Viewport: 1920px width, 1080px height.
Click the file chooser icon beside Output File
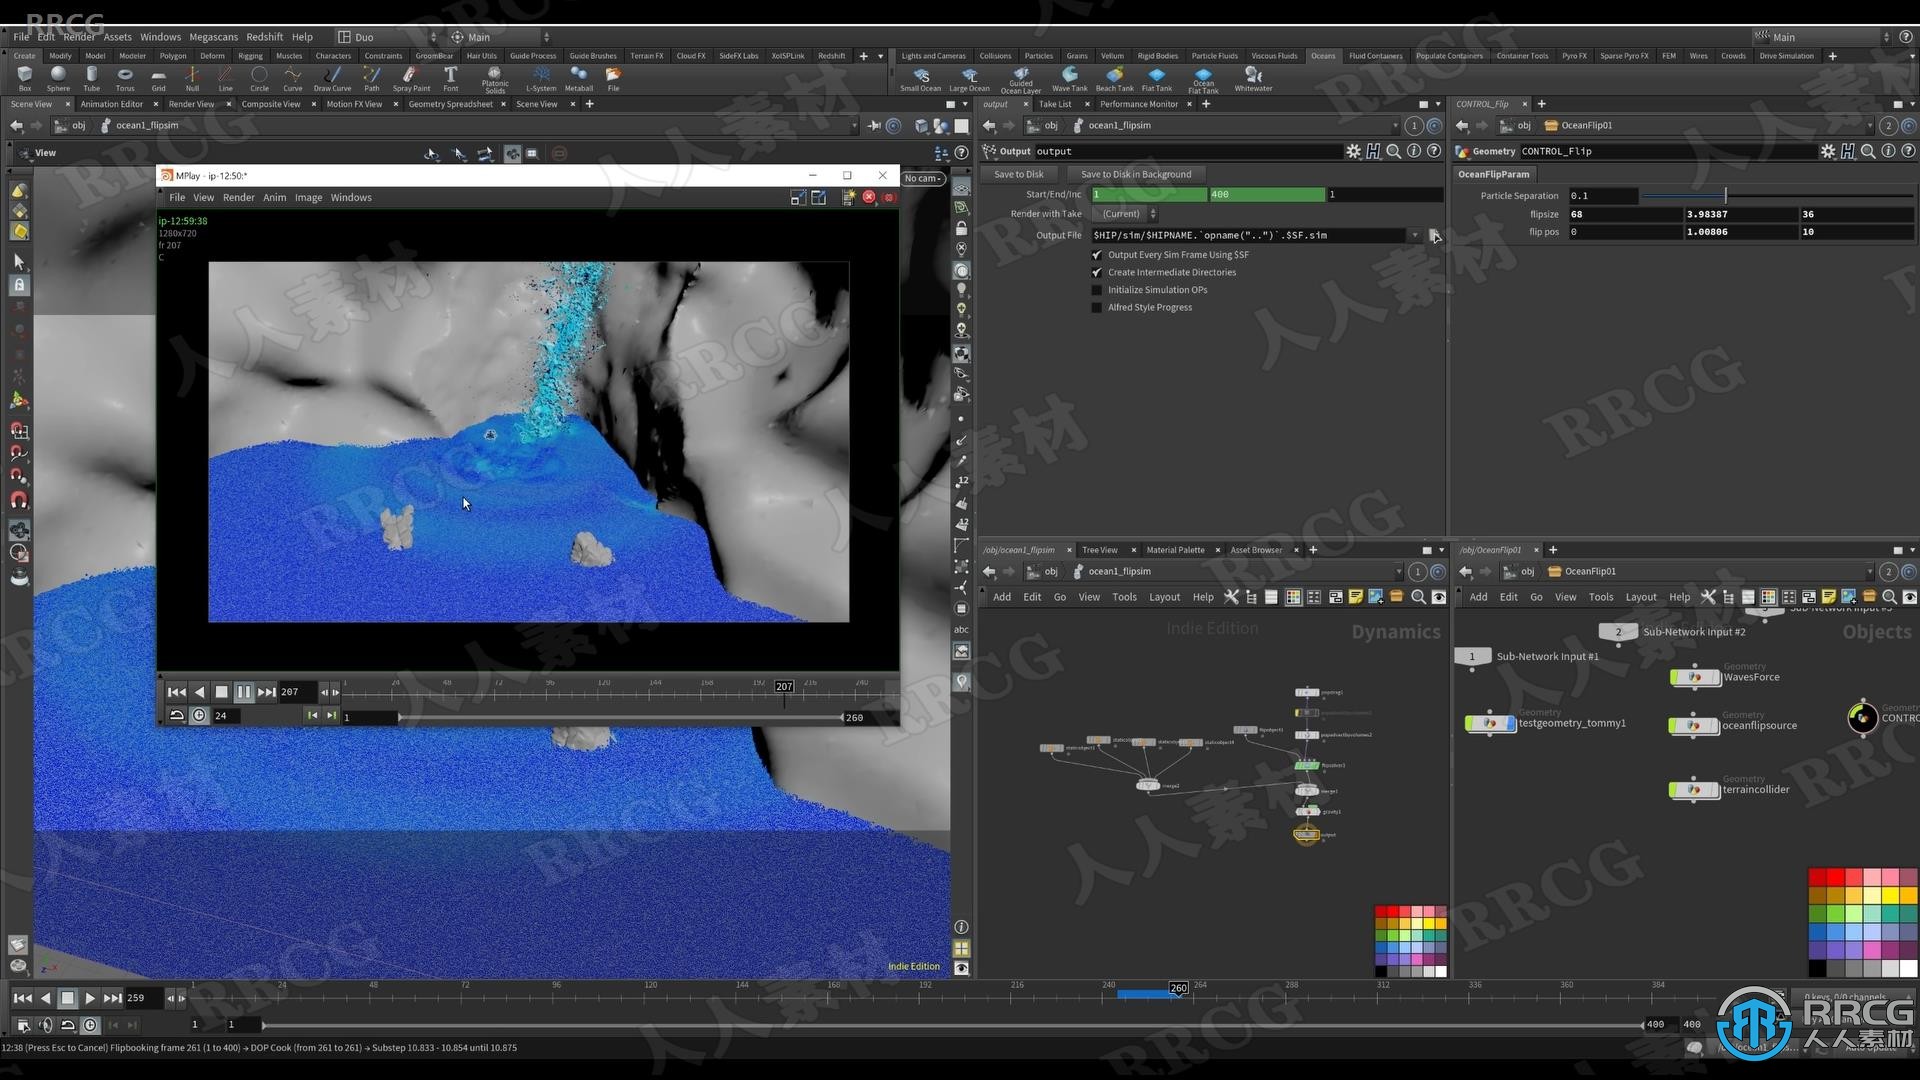(1435, 236)
